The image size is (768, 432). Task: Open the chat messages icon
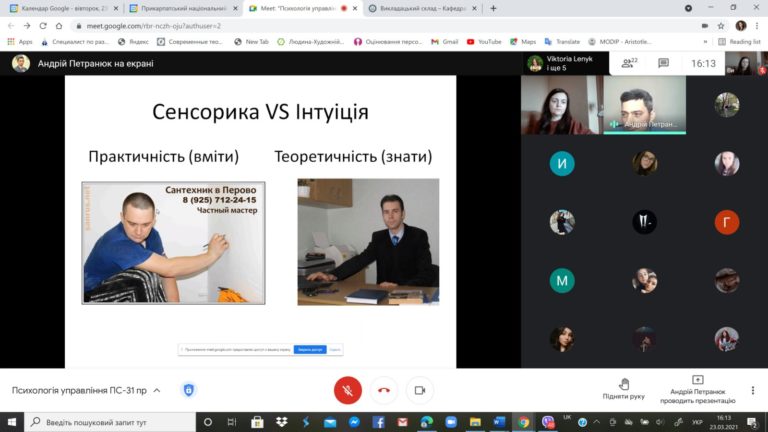(663, 63)
